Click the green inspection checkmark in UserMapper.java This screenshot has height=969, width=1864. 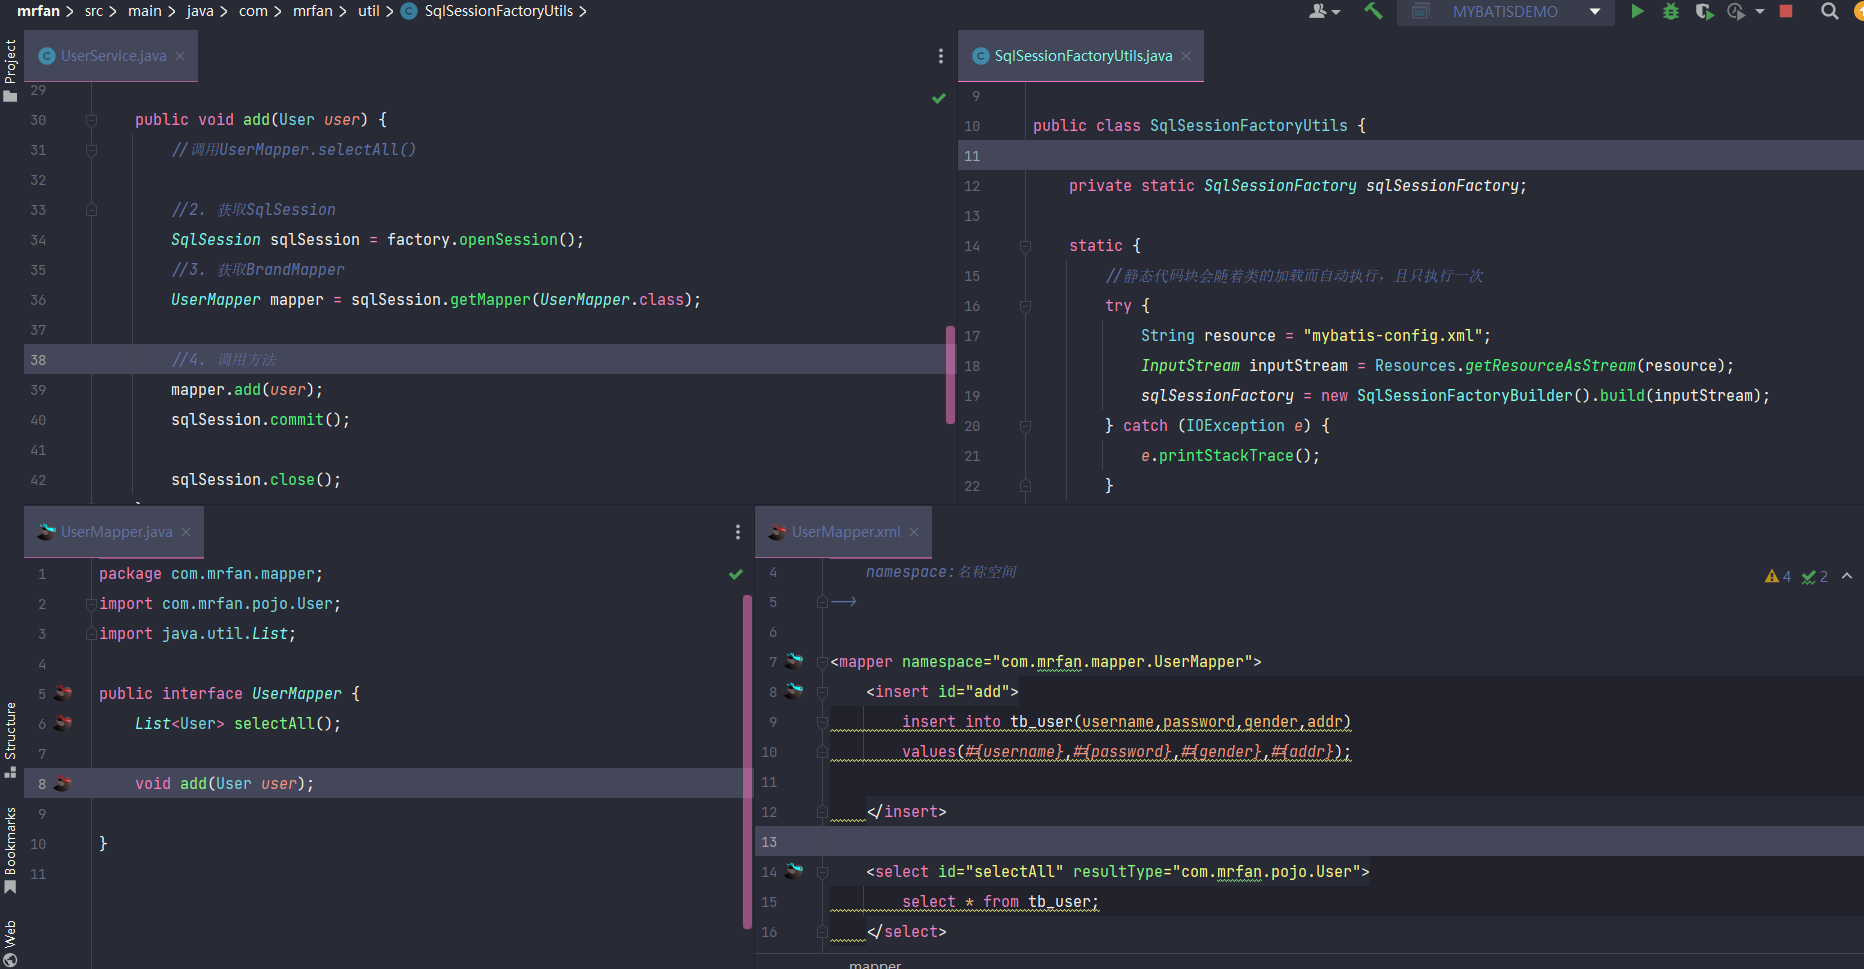tap(736, 574)
